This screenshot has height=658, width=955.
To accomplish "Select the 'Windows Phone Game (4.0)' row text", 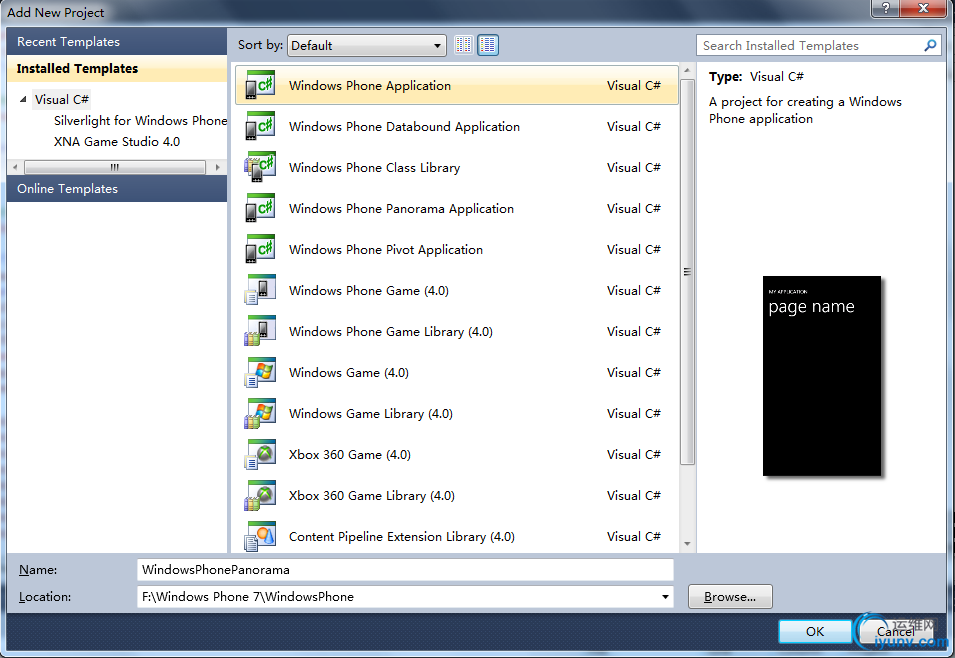I will [x=368, y=290].
